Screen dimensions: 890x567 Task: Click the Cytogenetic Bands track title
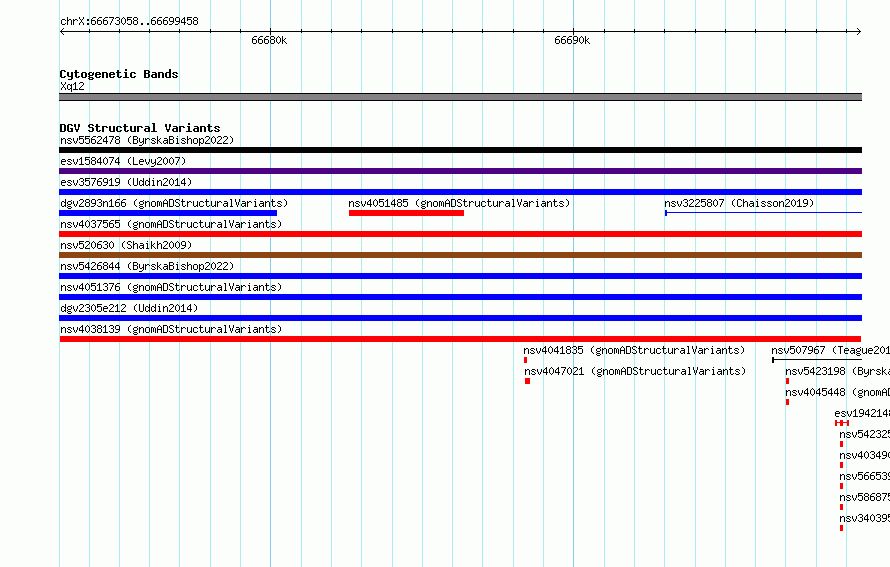[119, 74]
